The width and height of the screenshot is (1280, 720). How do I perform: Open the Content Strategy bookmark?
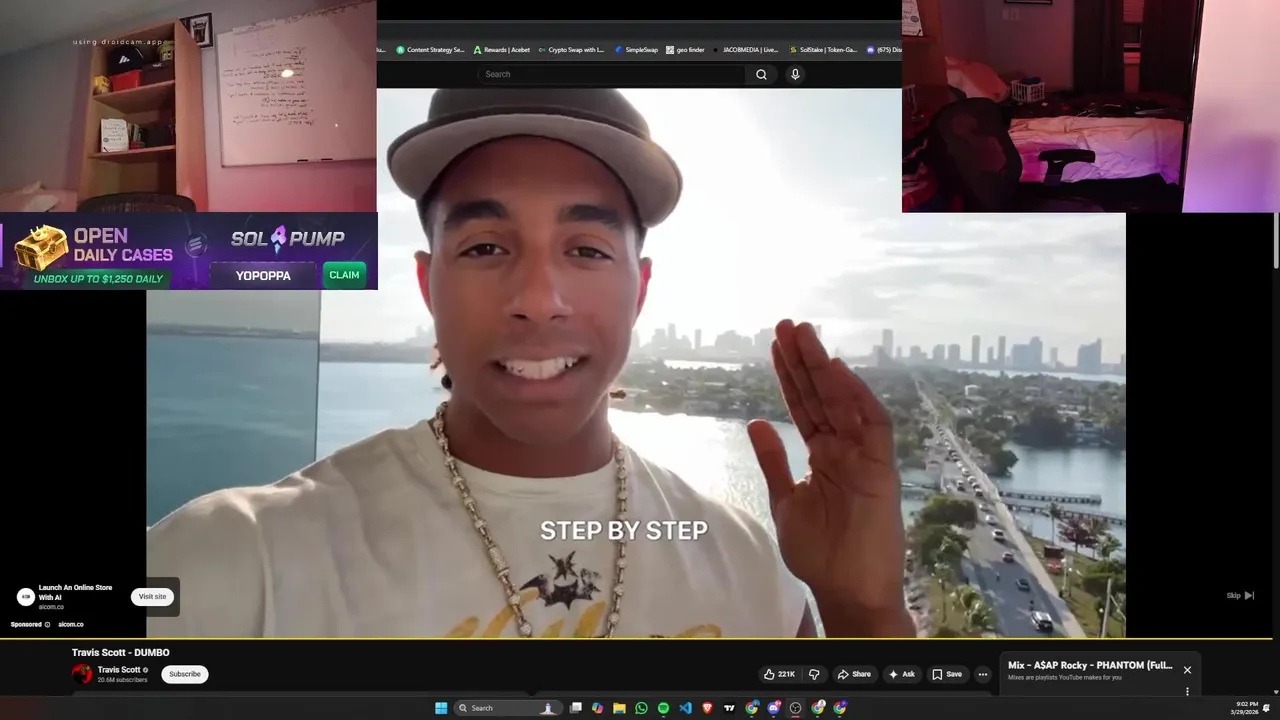click(430, 50)
